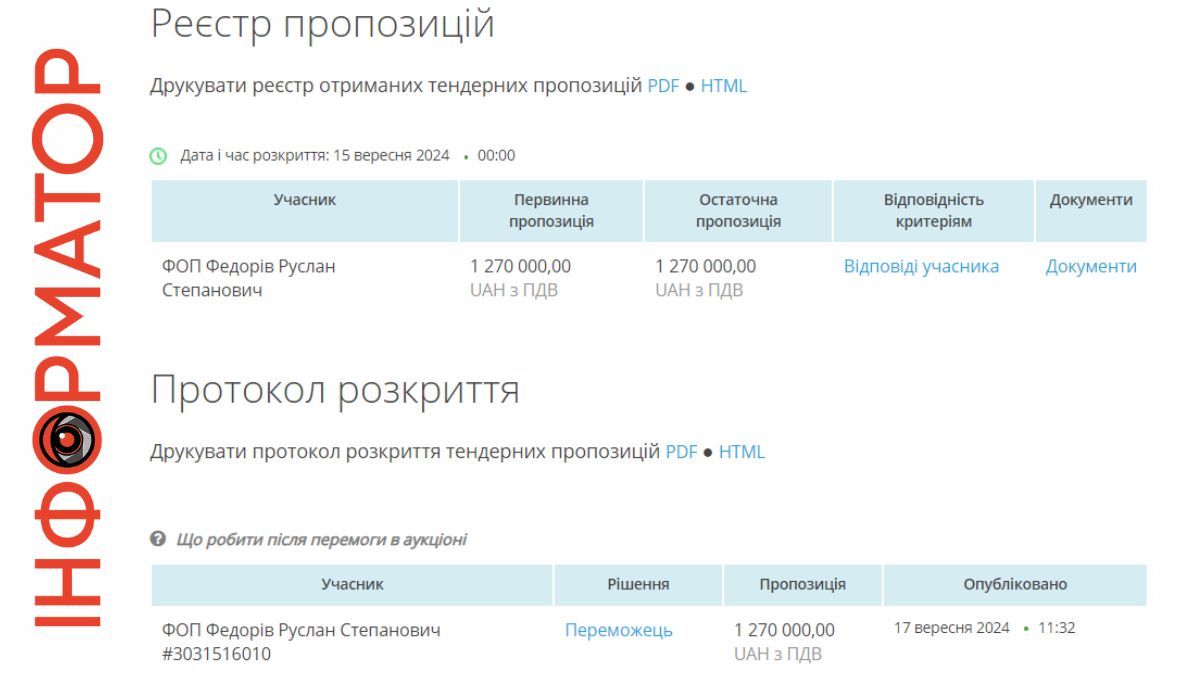Click the 'Рішення' header in protocol table
Viewport: 1200px width, 675px height.
coord(639,586)
